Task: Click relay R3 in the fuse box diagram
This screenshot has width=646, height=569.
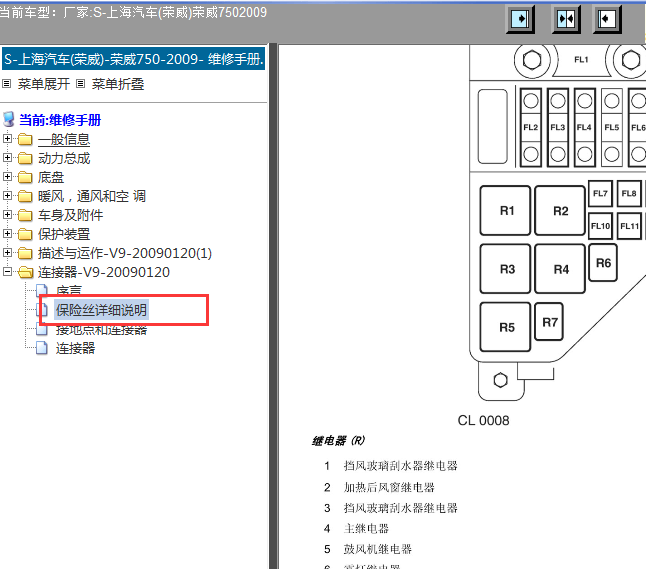Action: (505, 269)
